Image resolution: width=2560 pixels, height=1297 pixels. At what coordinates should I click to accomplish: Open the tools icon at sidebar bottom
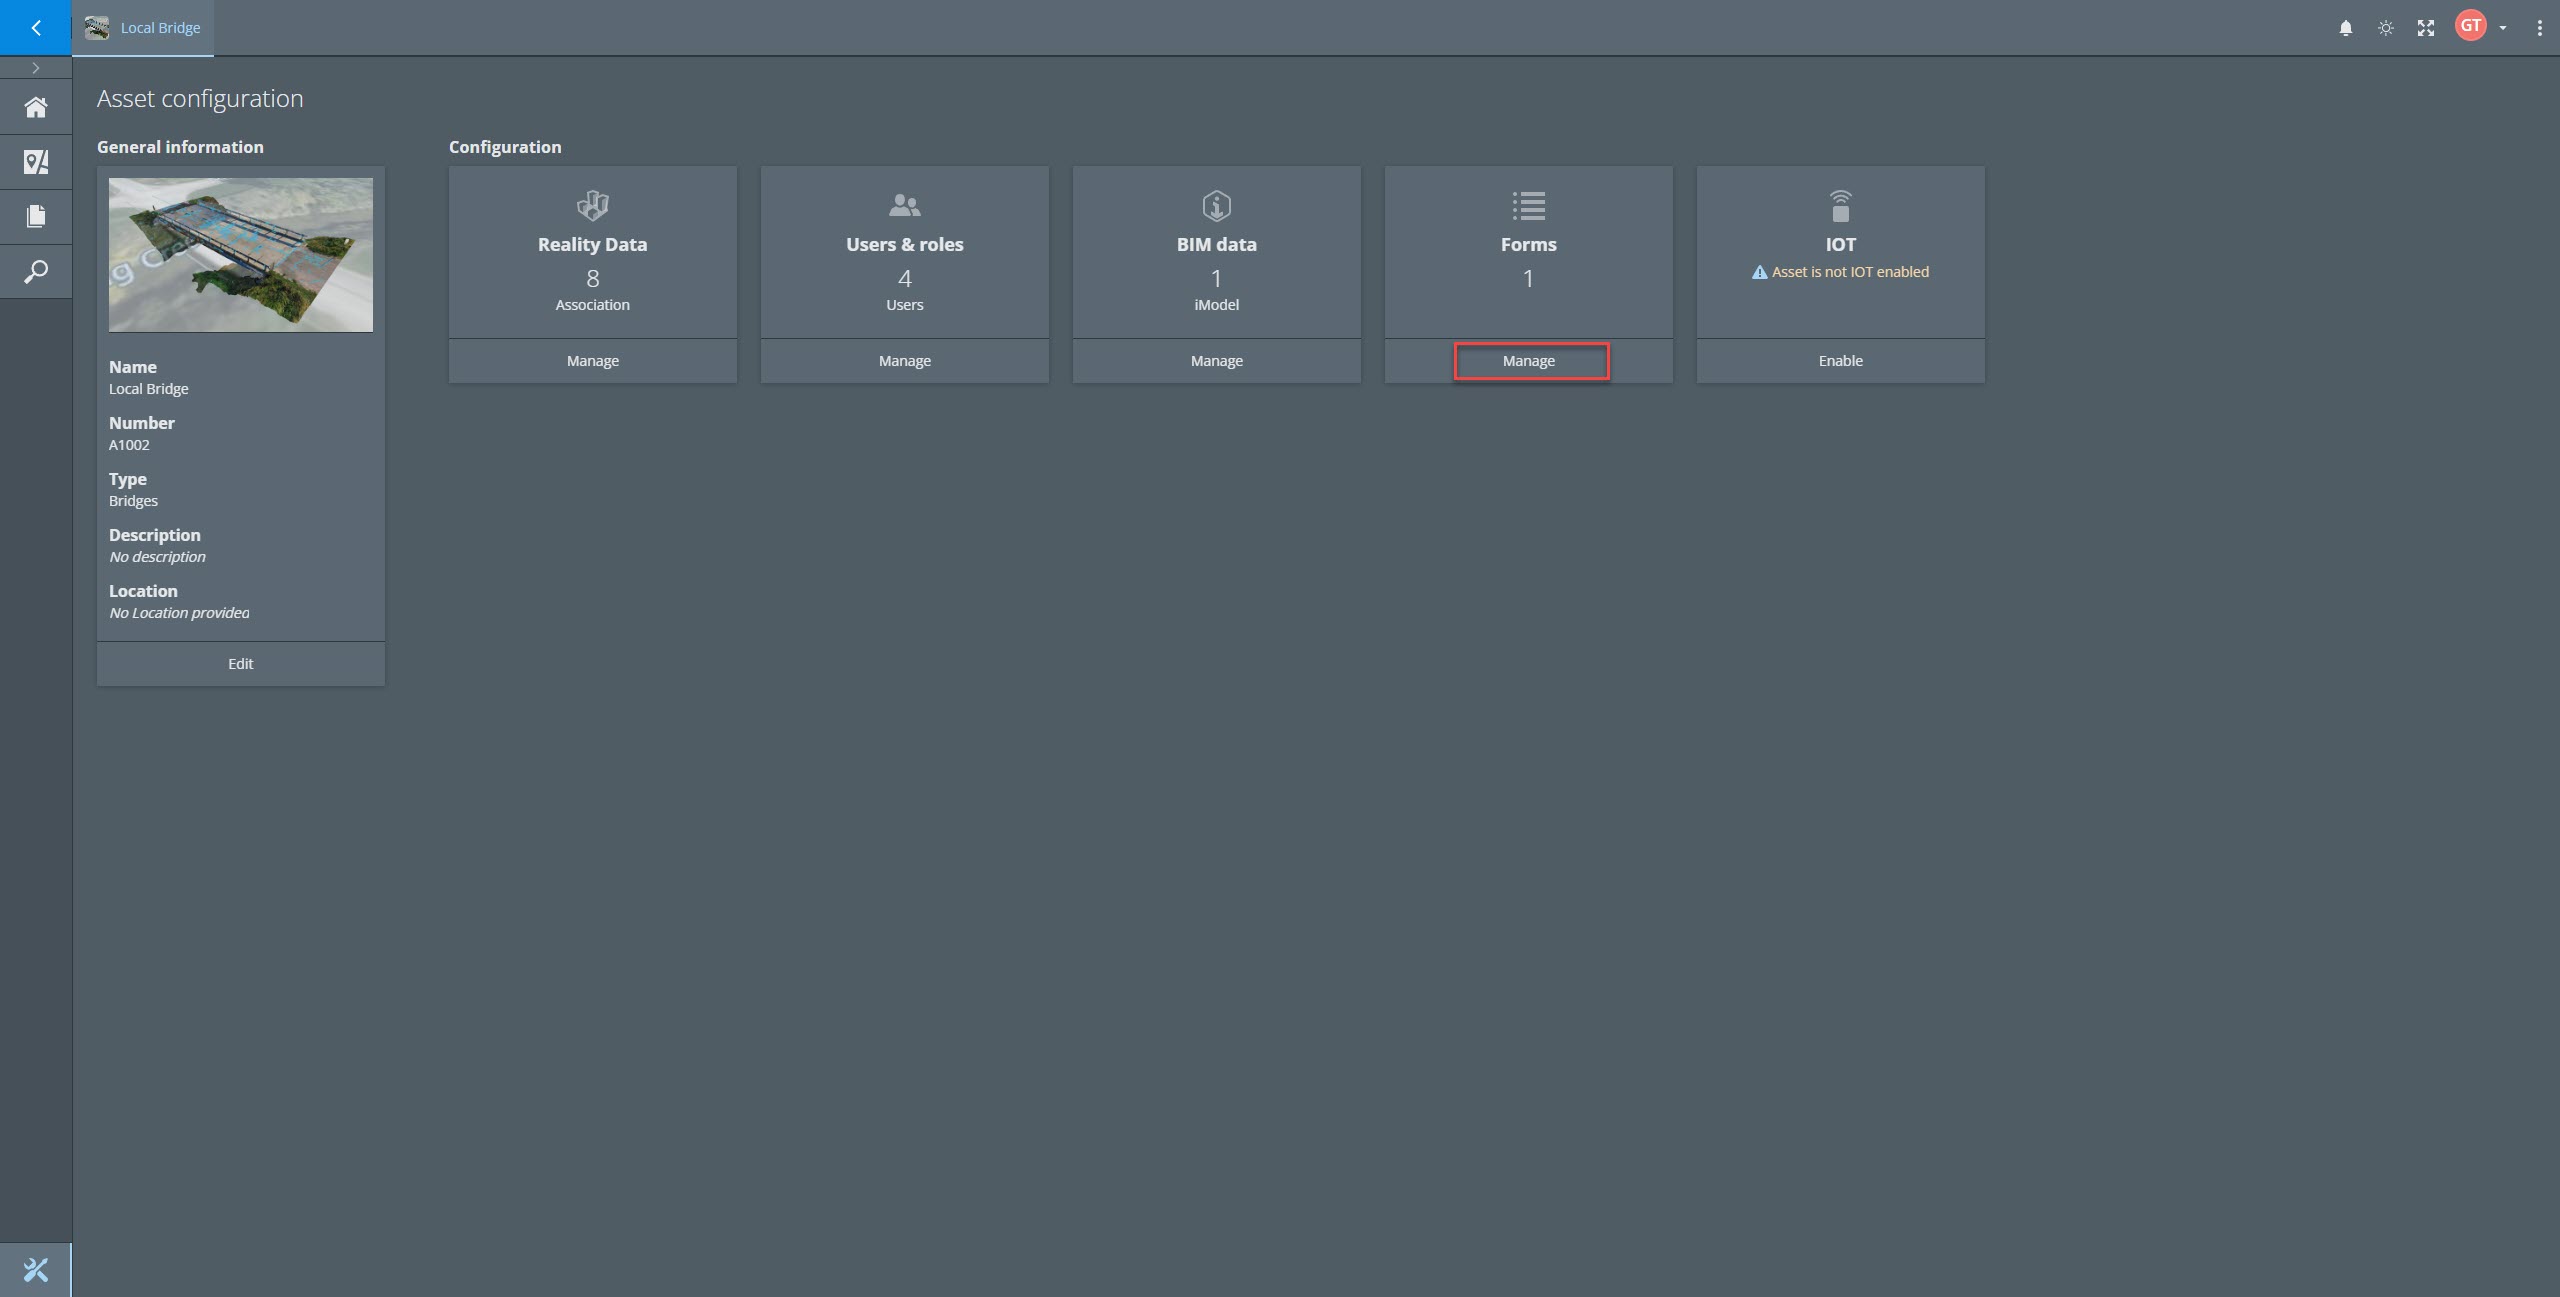click(36, 1269)
